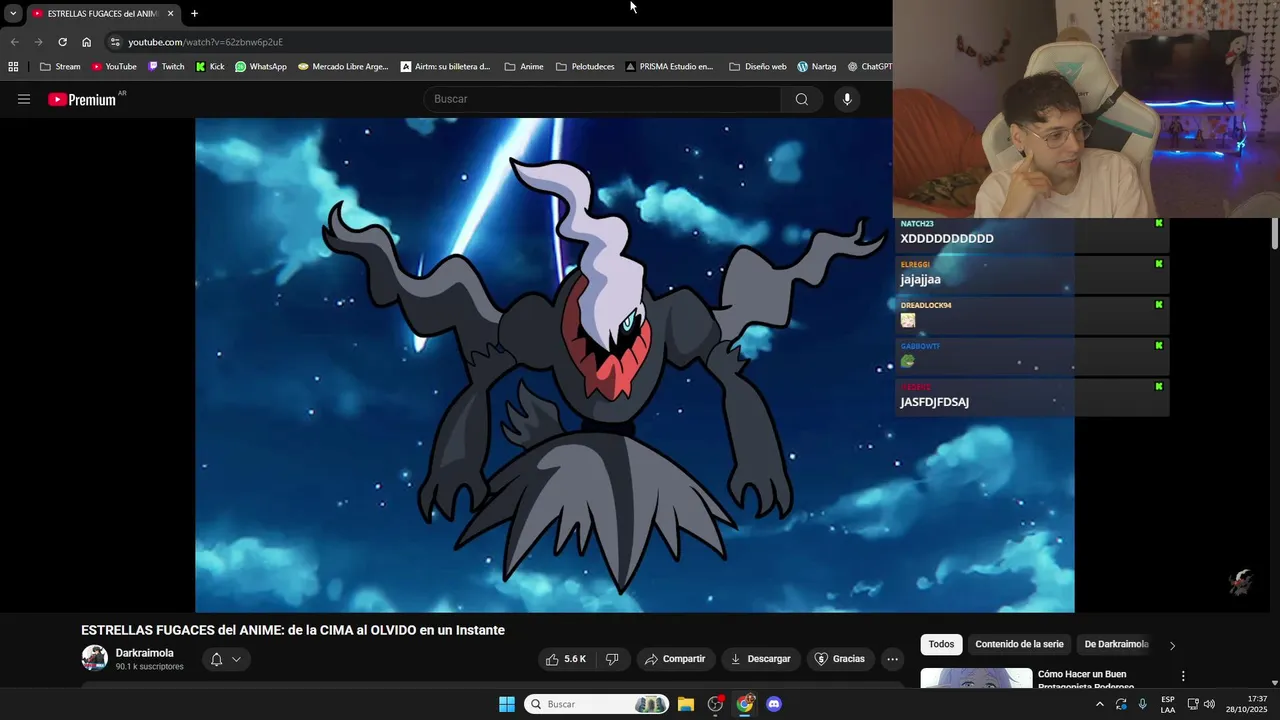Click the YouTube search magnifier button
The width and height of the screenshot is (1280, 720).
(802, 99)
